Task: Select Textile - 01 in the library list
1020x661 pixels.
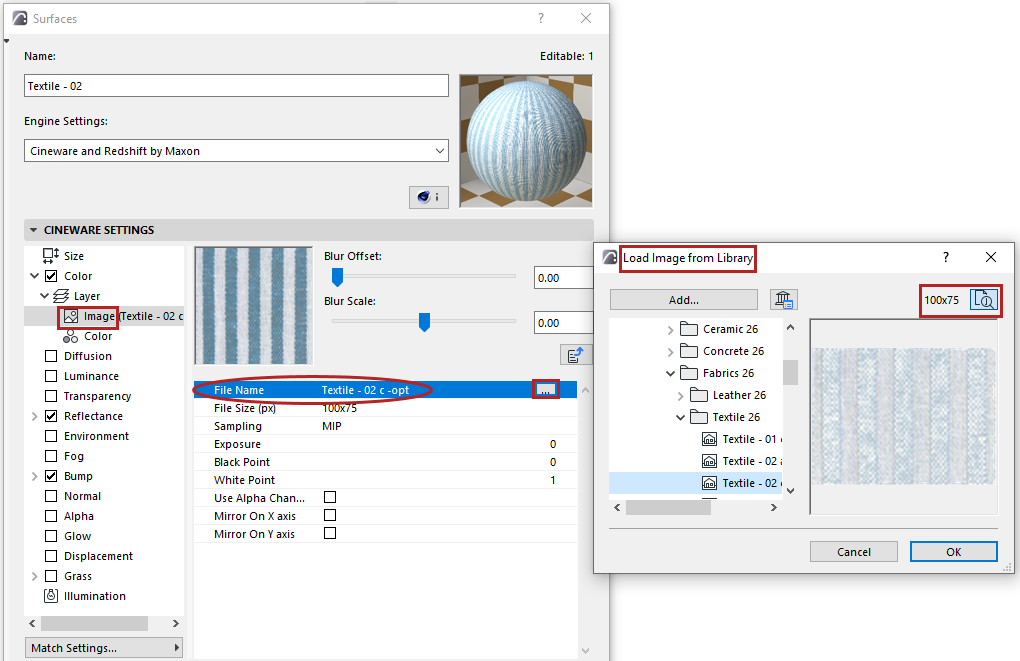Action: coord(744,439)
